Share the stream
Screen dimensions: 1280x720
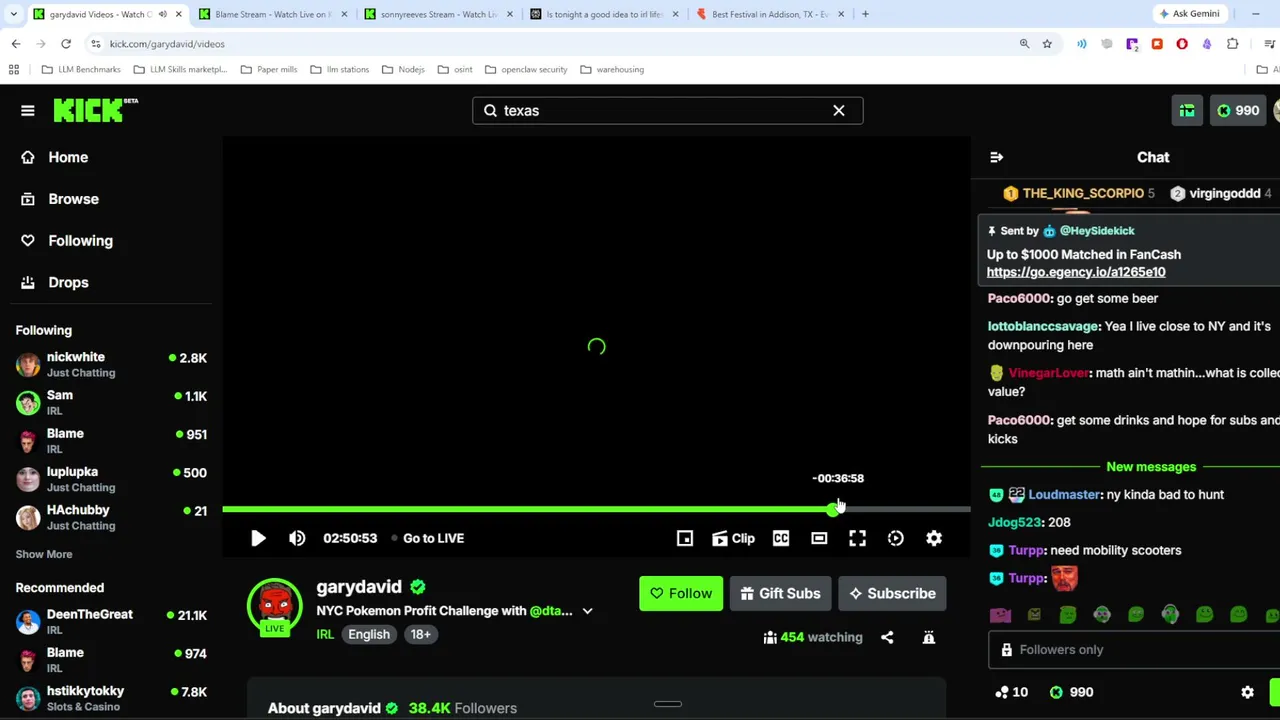pos(887,637)
